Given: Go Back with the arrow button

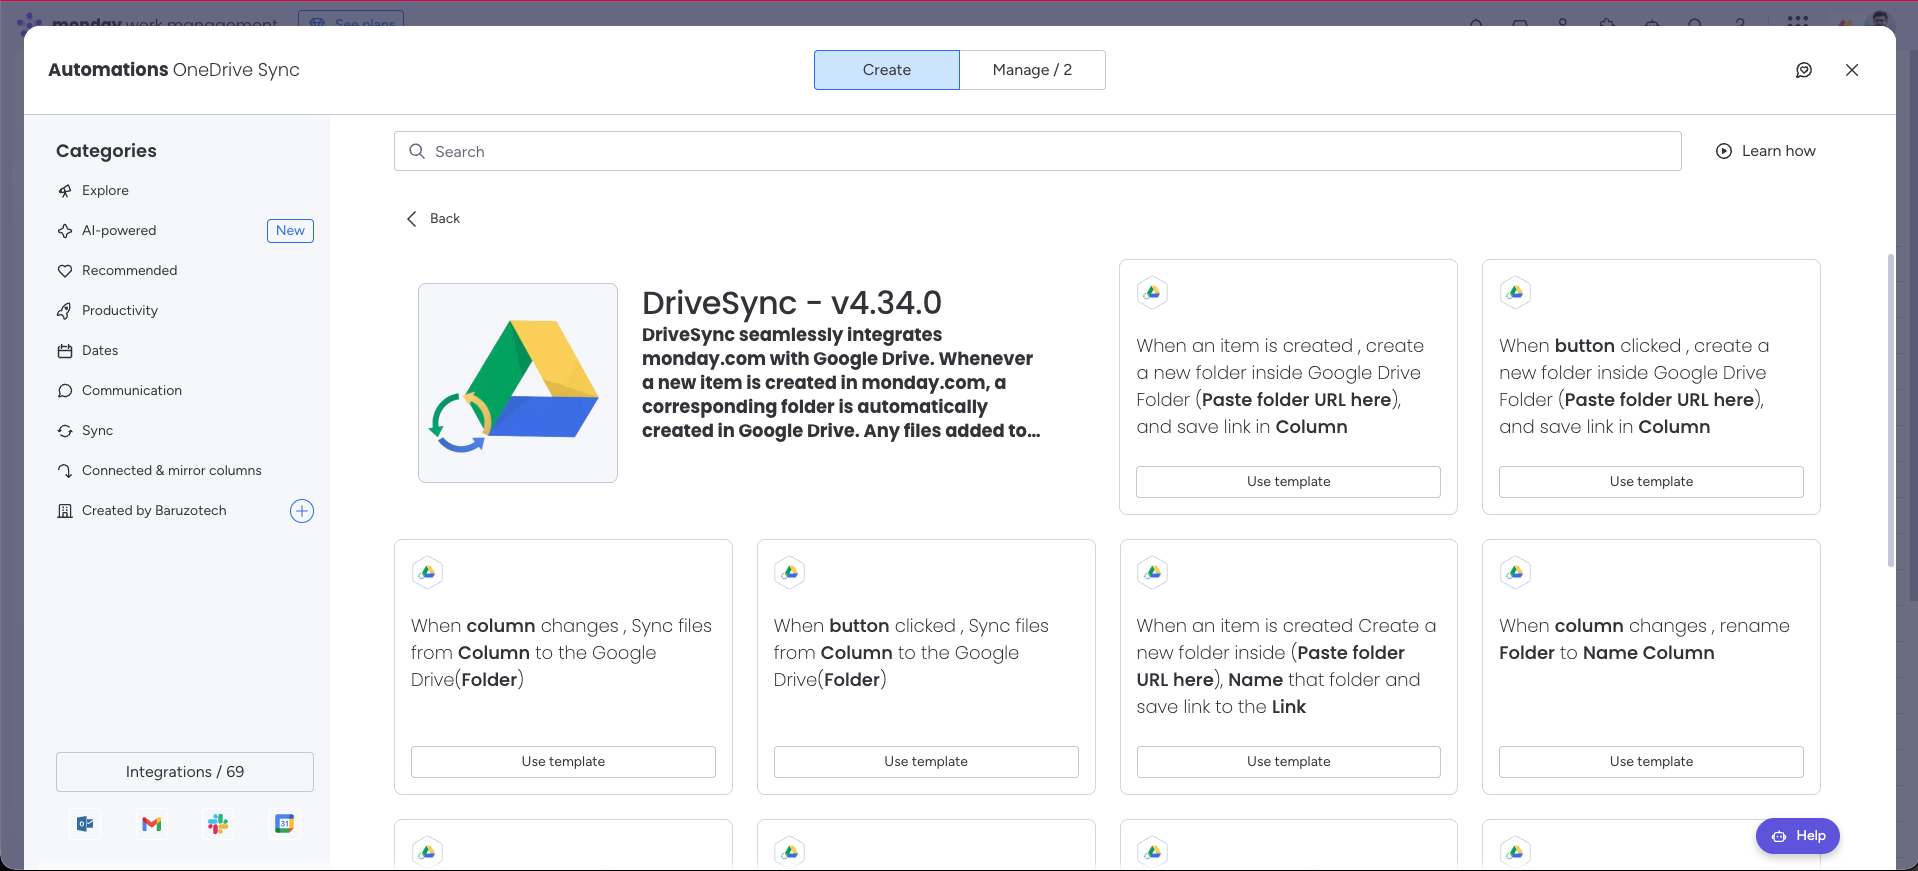Looking at the screenshot, I should click(433, 219).
